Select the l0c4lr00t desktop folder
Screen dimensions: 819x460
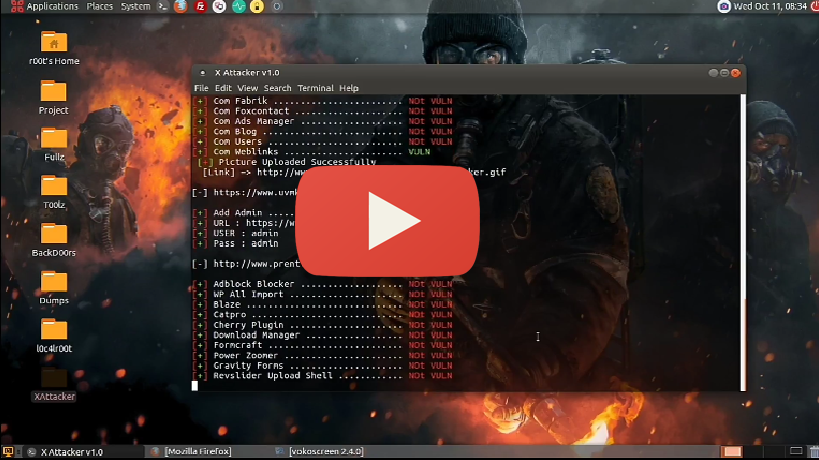(x=54, y=336)
